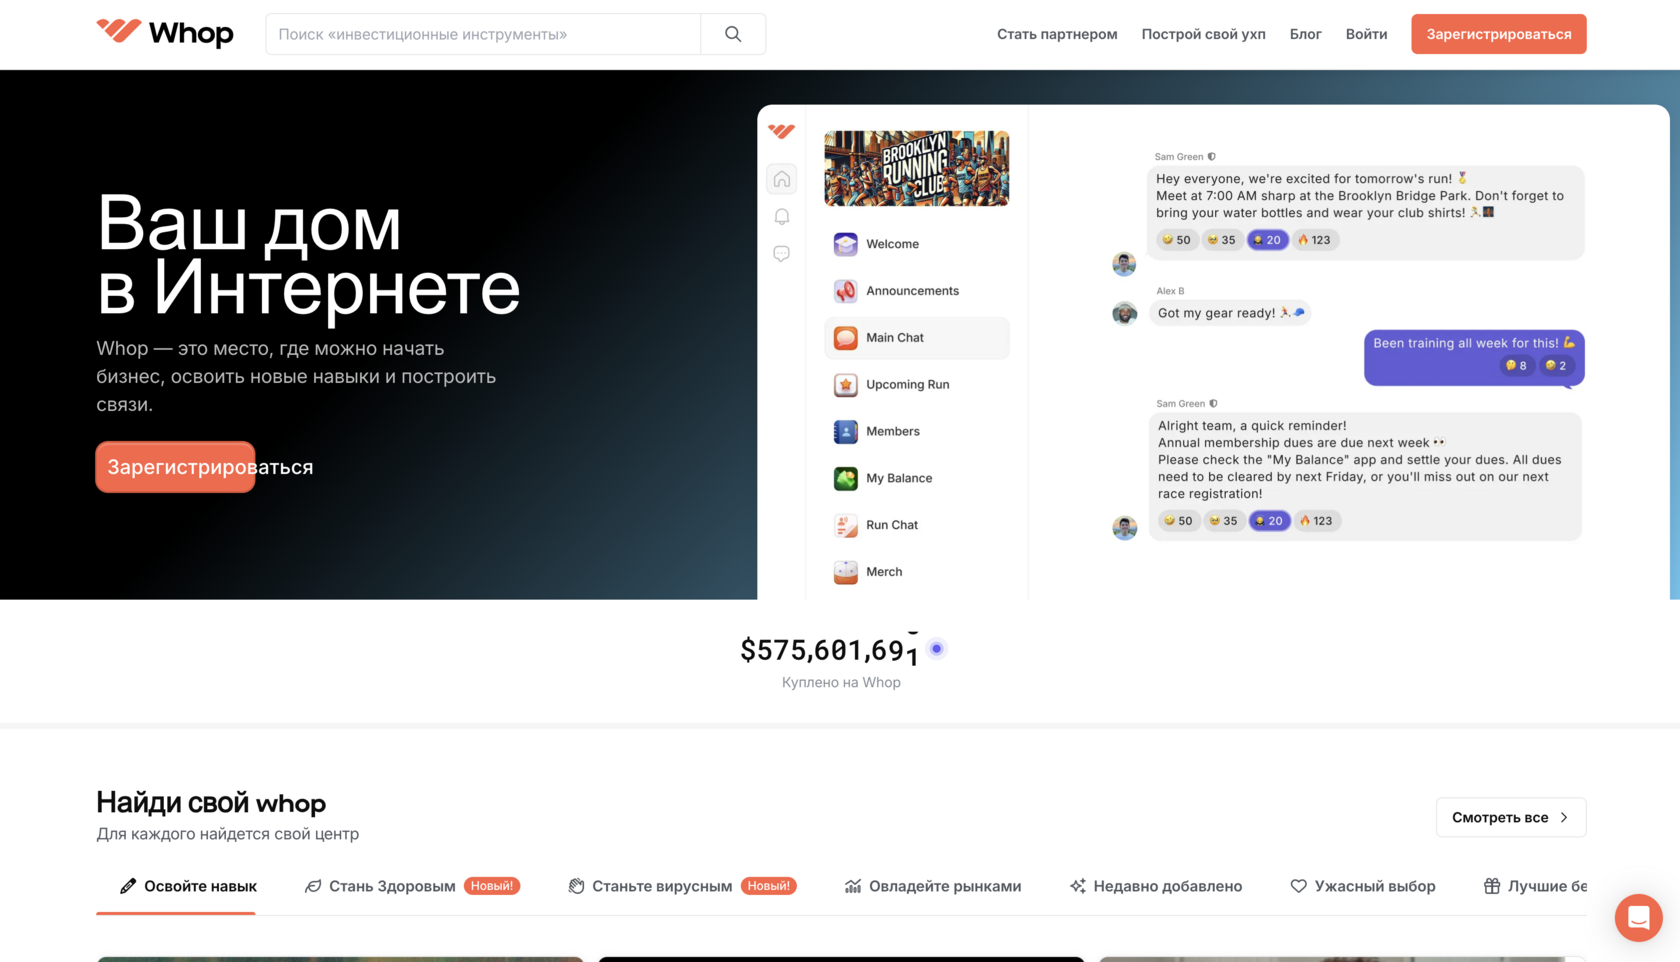Select Upcoming Run channel in preview list
1680x962 pixels.
(x=916, y=385)
